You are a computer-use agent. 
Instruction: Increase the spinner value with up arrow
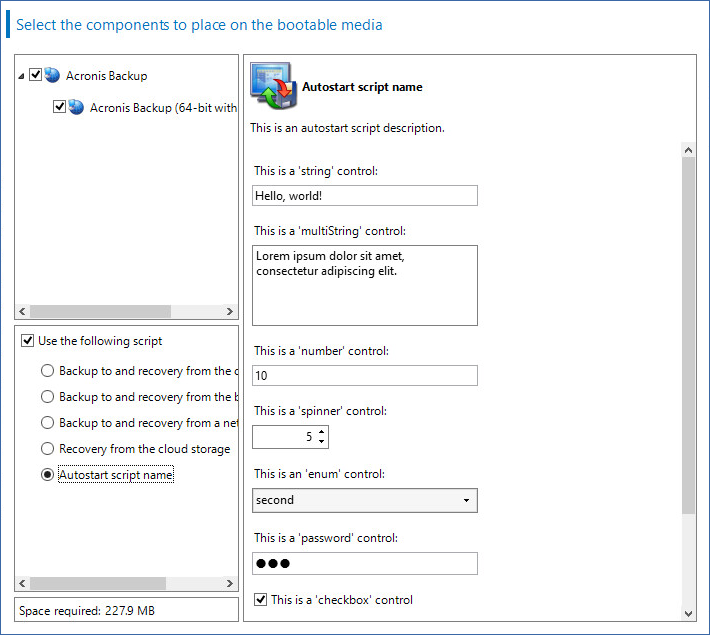click(x=321, y=432)
